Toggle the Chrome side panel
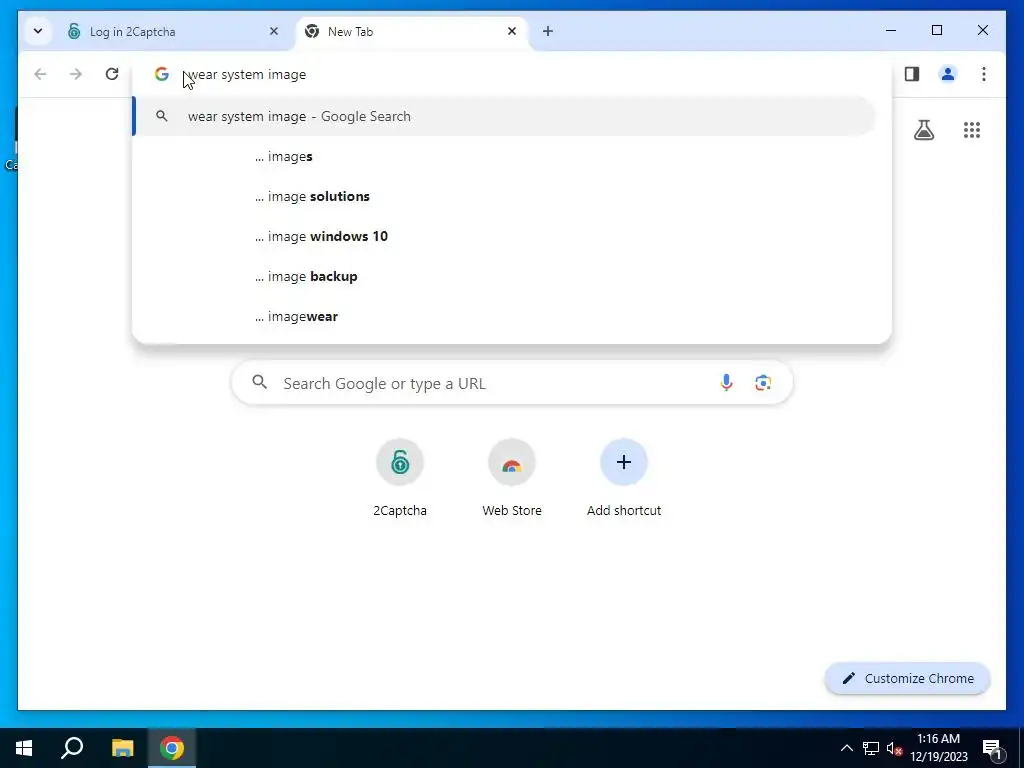The height and width of the screenshot is (768, 1024). [912, 74]
